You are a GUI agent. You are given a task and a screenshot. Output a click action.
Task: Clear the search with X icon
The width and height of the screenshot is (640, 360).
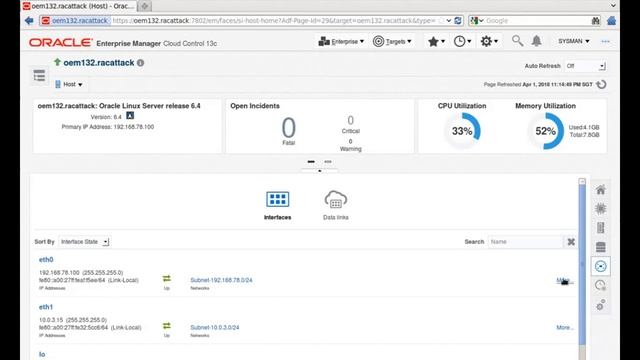pyautogui.click(x=571, y=242)
